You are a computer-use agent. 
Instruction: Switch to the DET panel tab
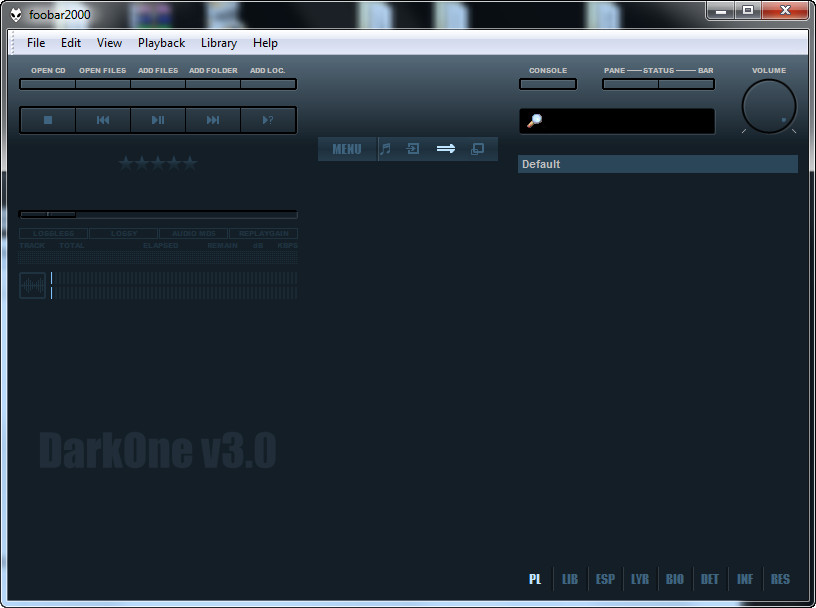[710, 579]
